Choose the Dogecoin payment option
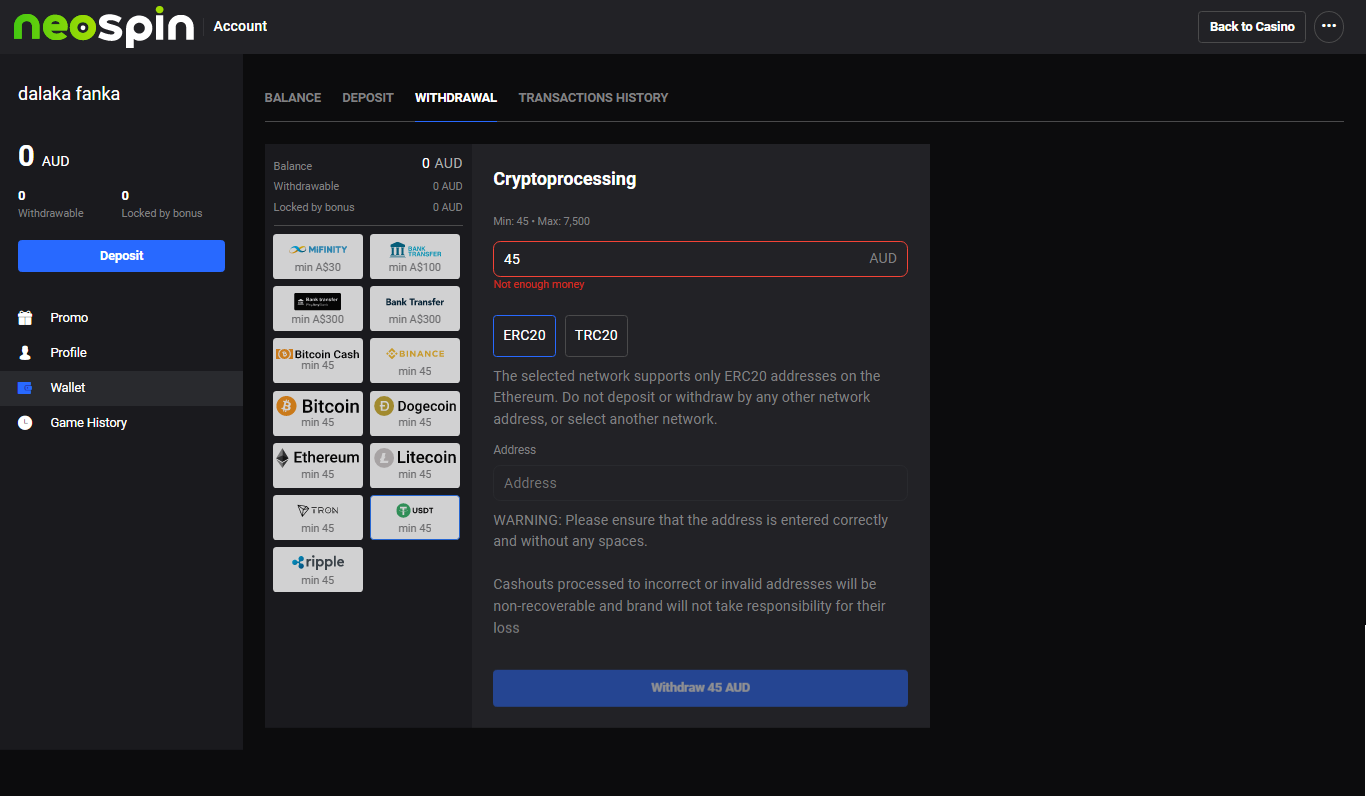 pyautogui.click(x=414, y=413)
